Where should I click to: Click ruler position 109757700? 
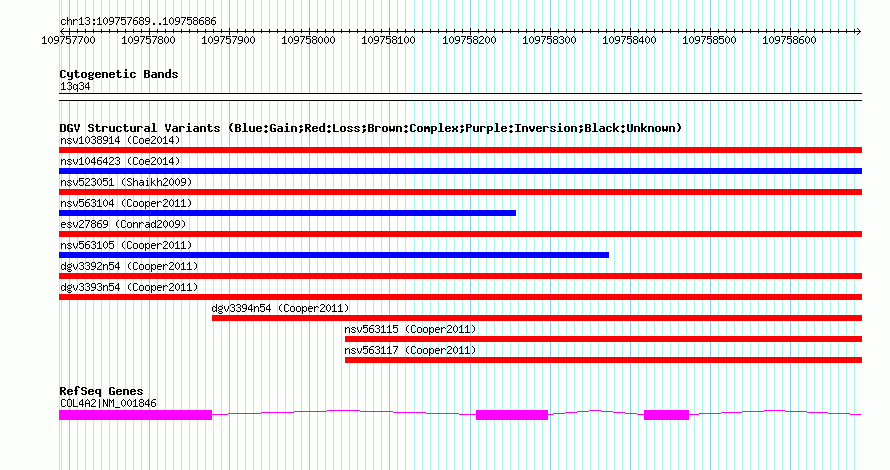(x=68, y=40)
